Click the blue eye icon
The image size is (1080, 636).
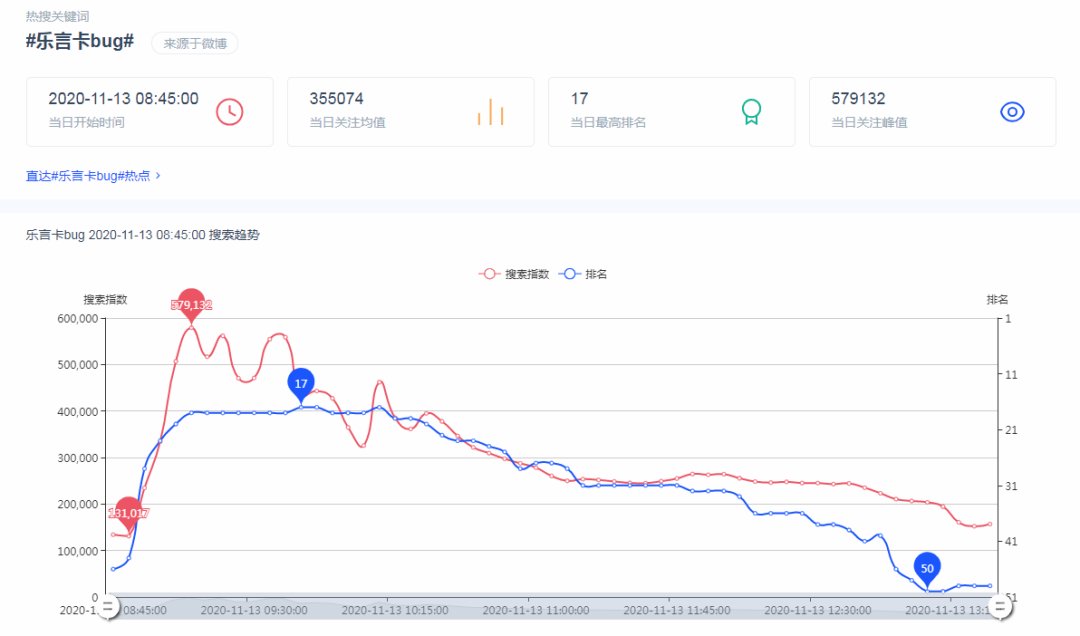pyautogui.click(x=1012, y=112)
